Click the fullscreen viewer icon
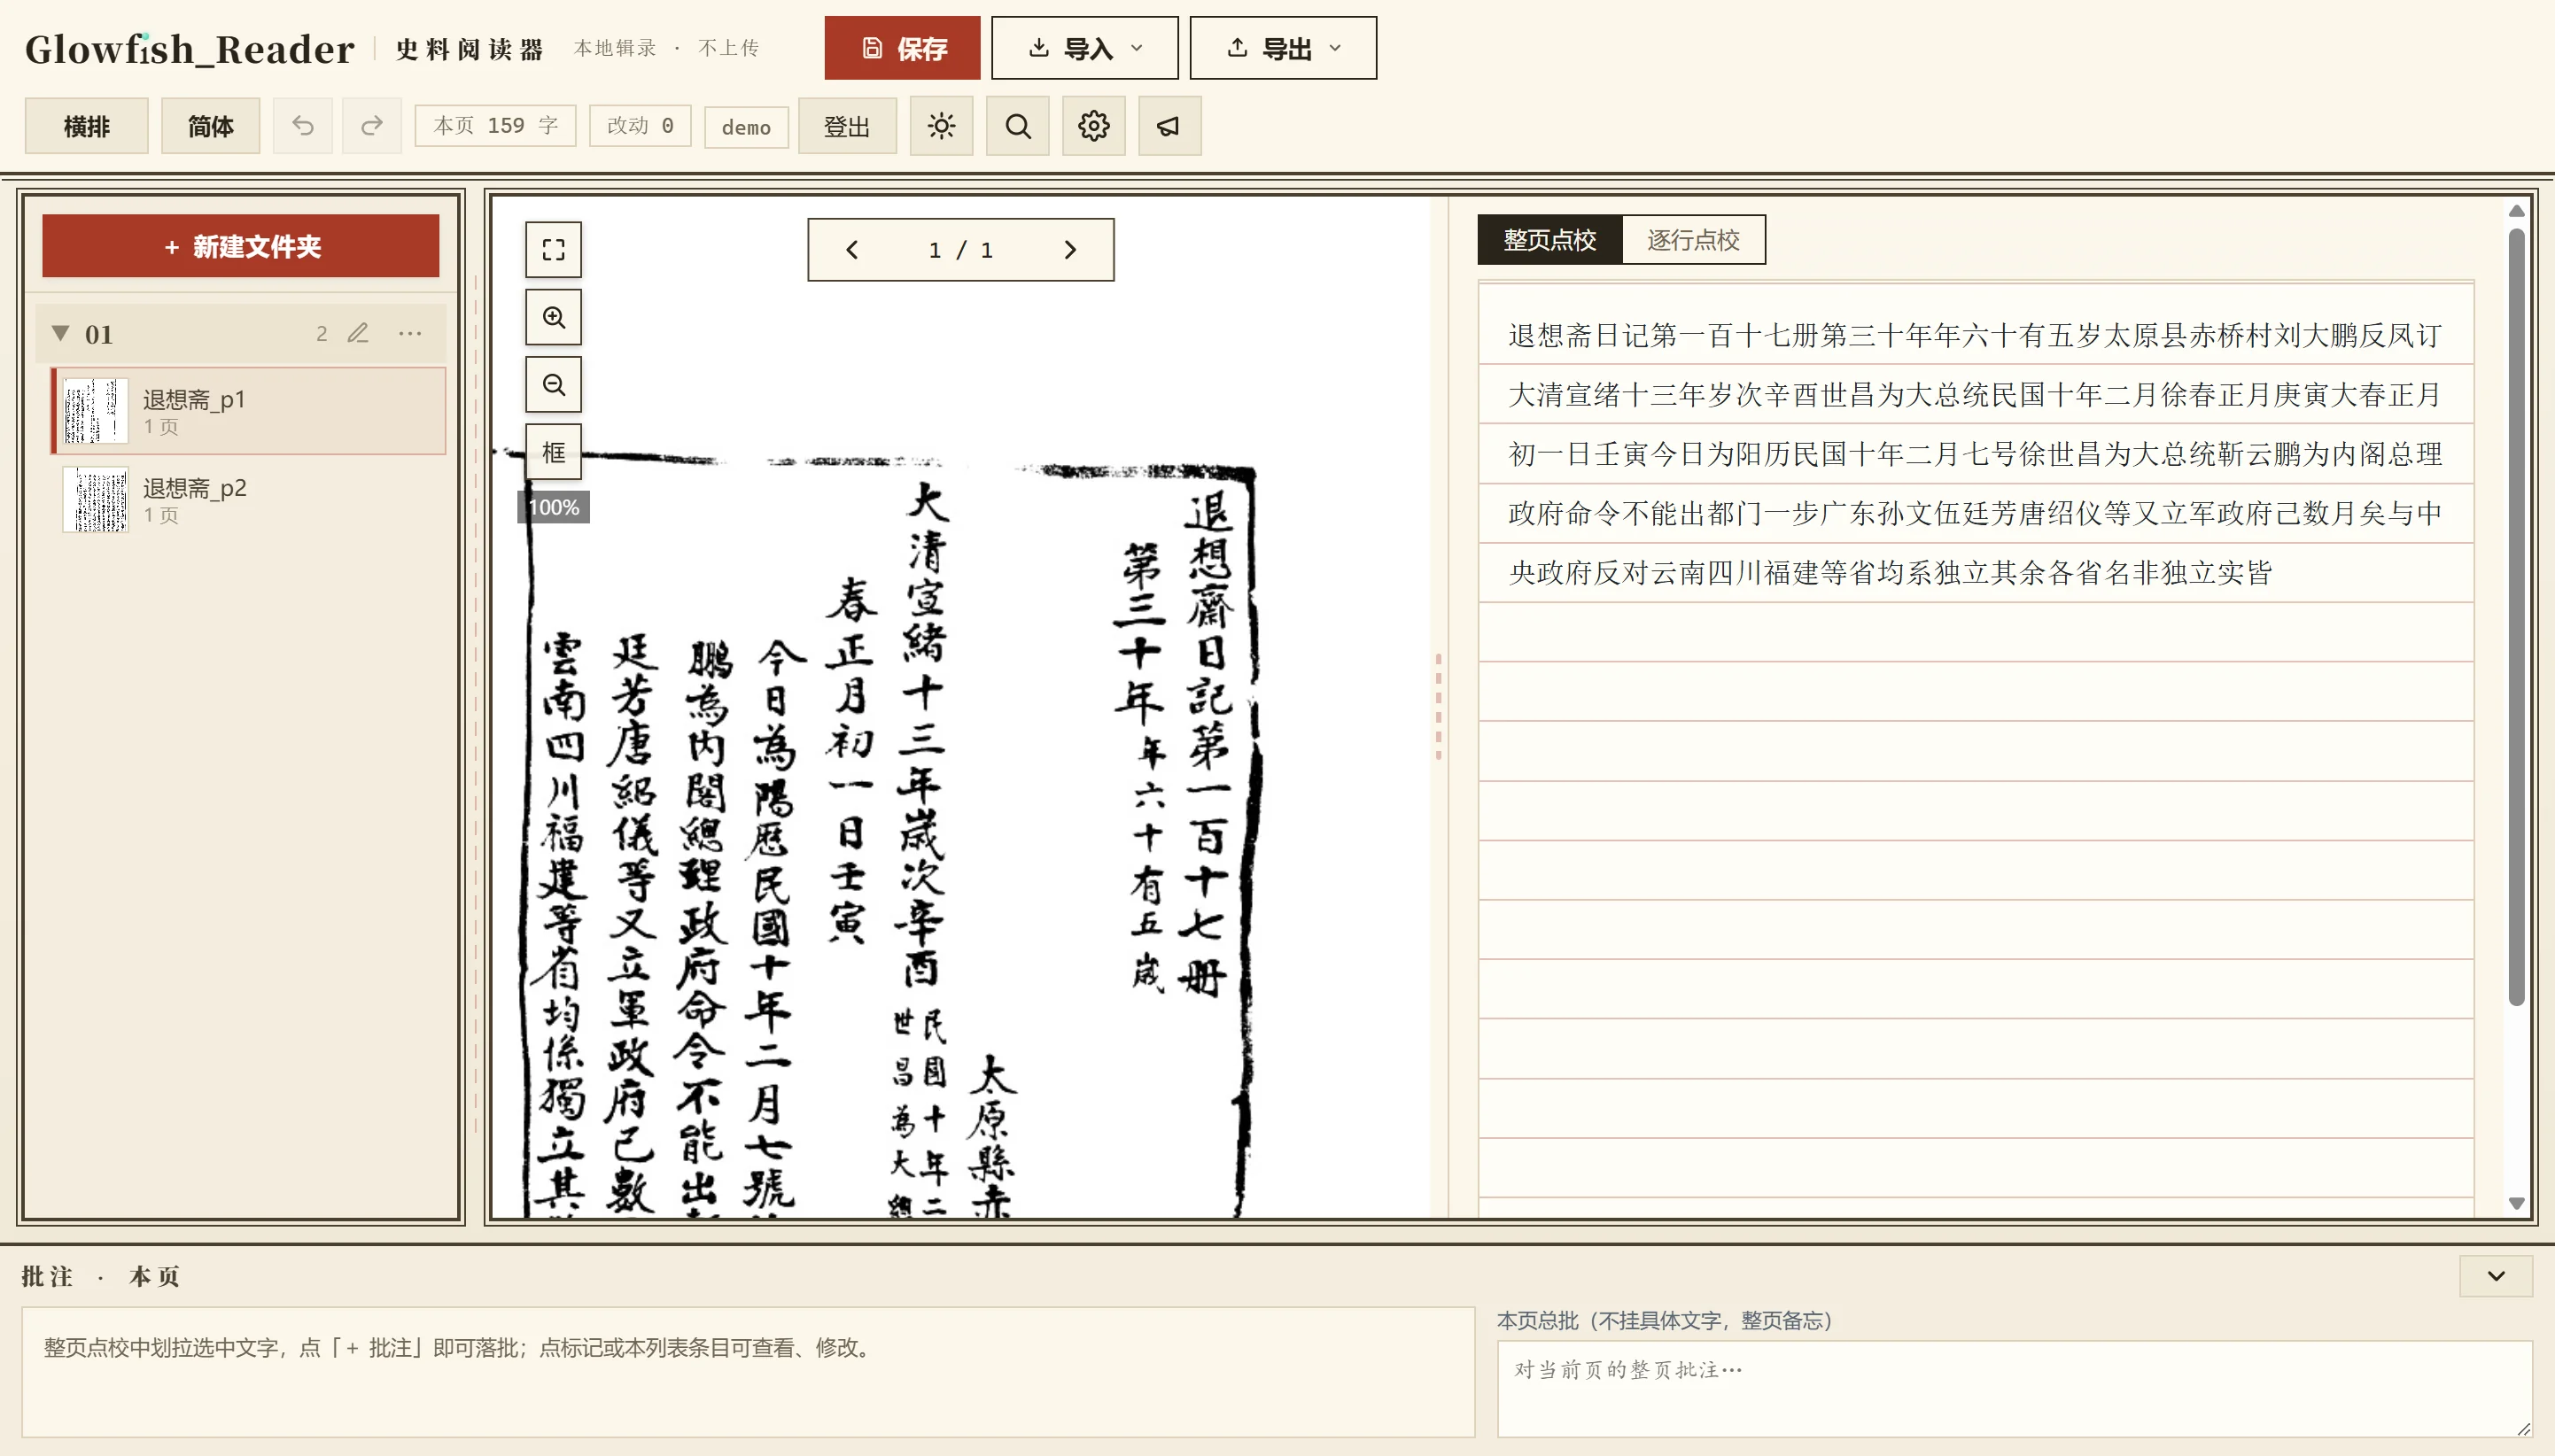Screen dimensions: 2555x1456 [x=553, y=250]
